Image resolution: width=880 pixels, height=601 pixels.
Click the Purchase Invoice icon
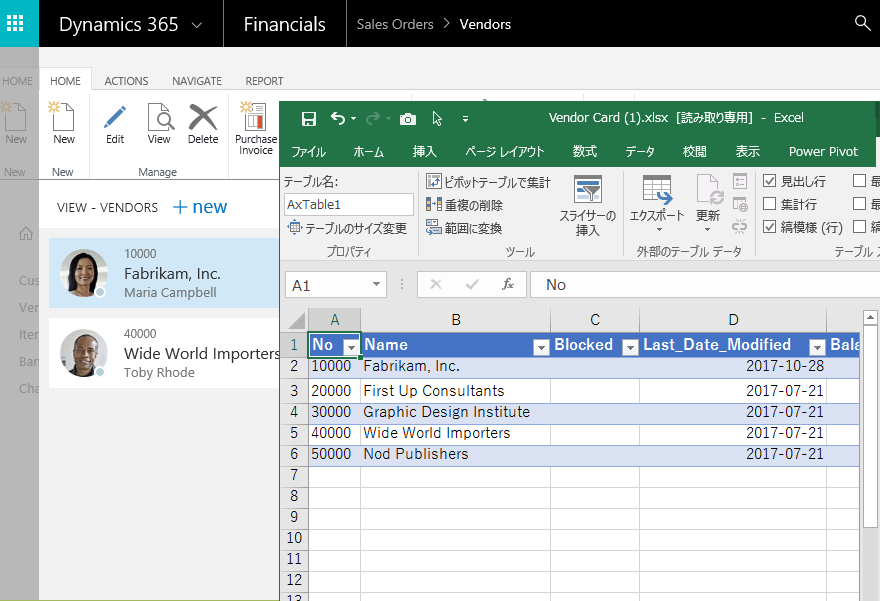[253, 116]
